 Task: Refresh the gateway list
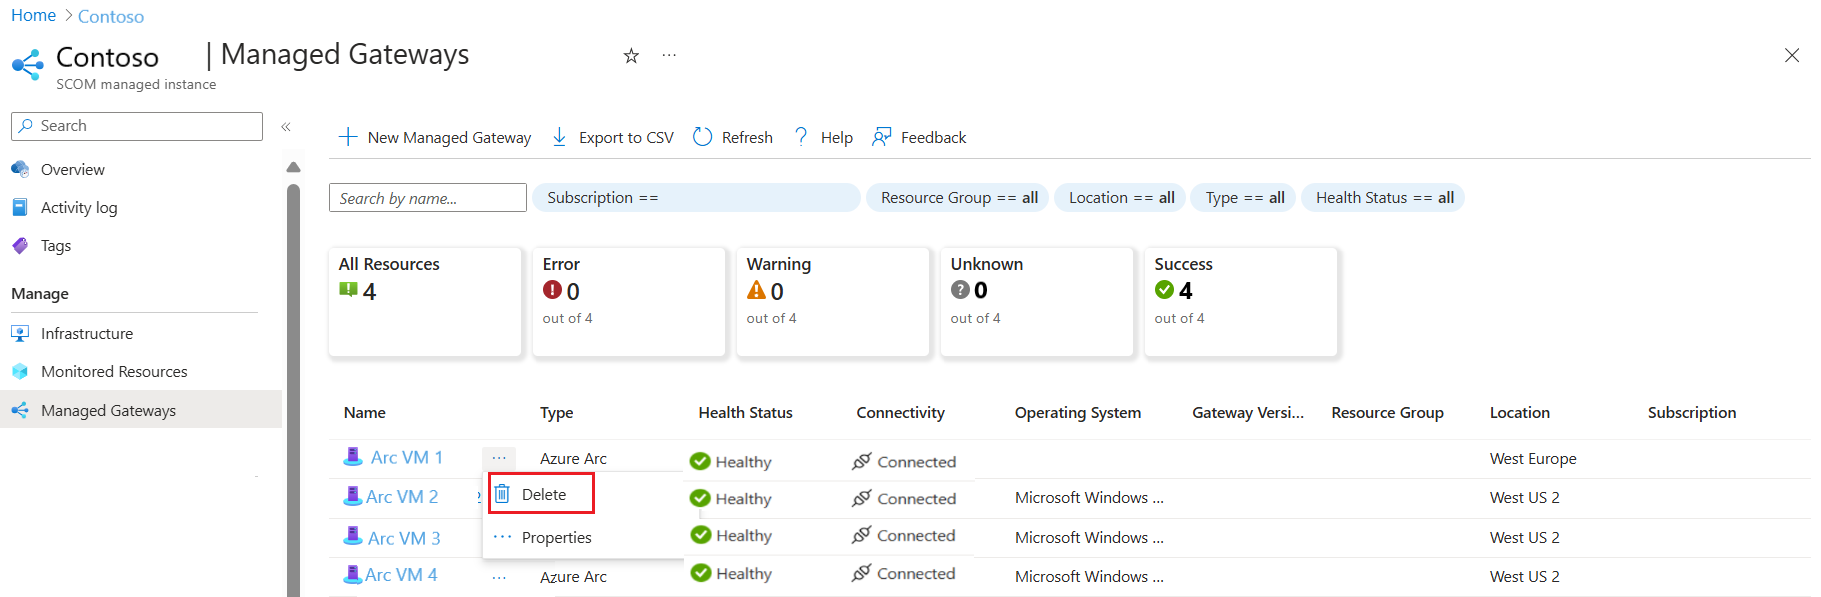[x=733, y=137]
